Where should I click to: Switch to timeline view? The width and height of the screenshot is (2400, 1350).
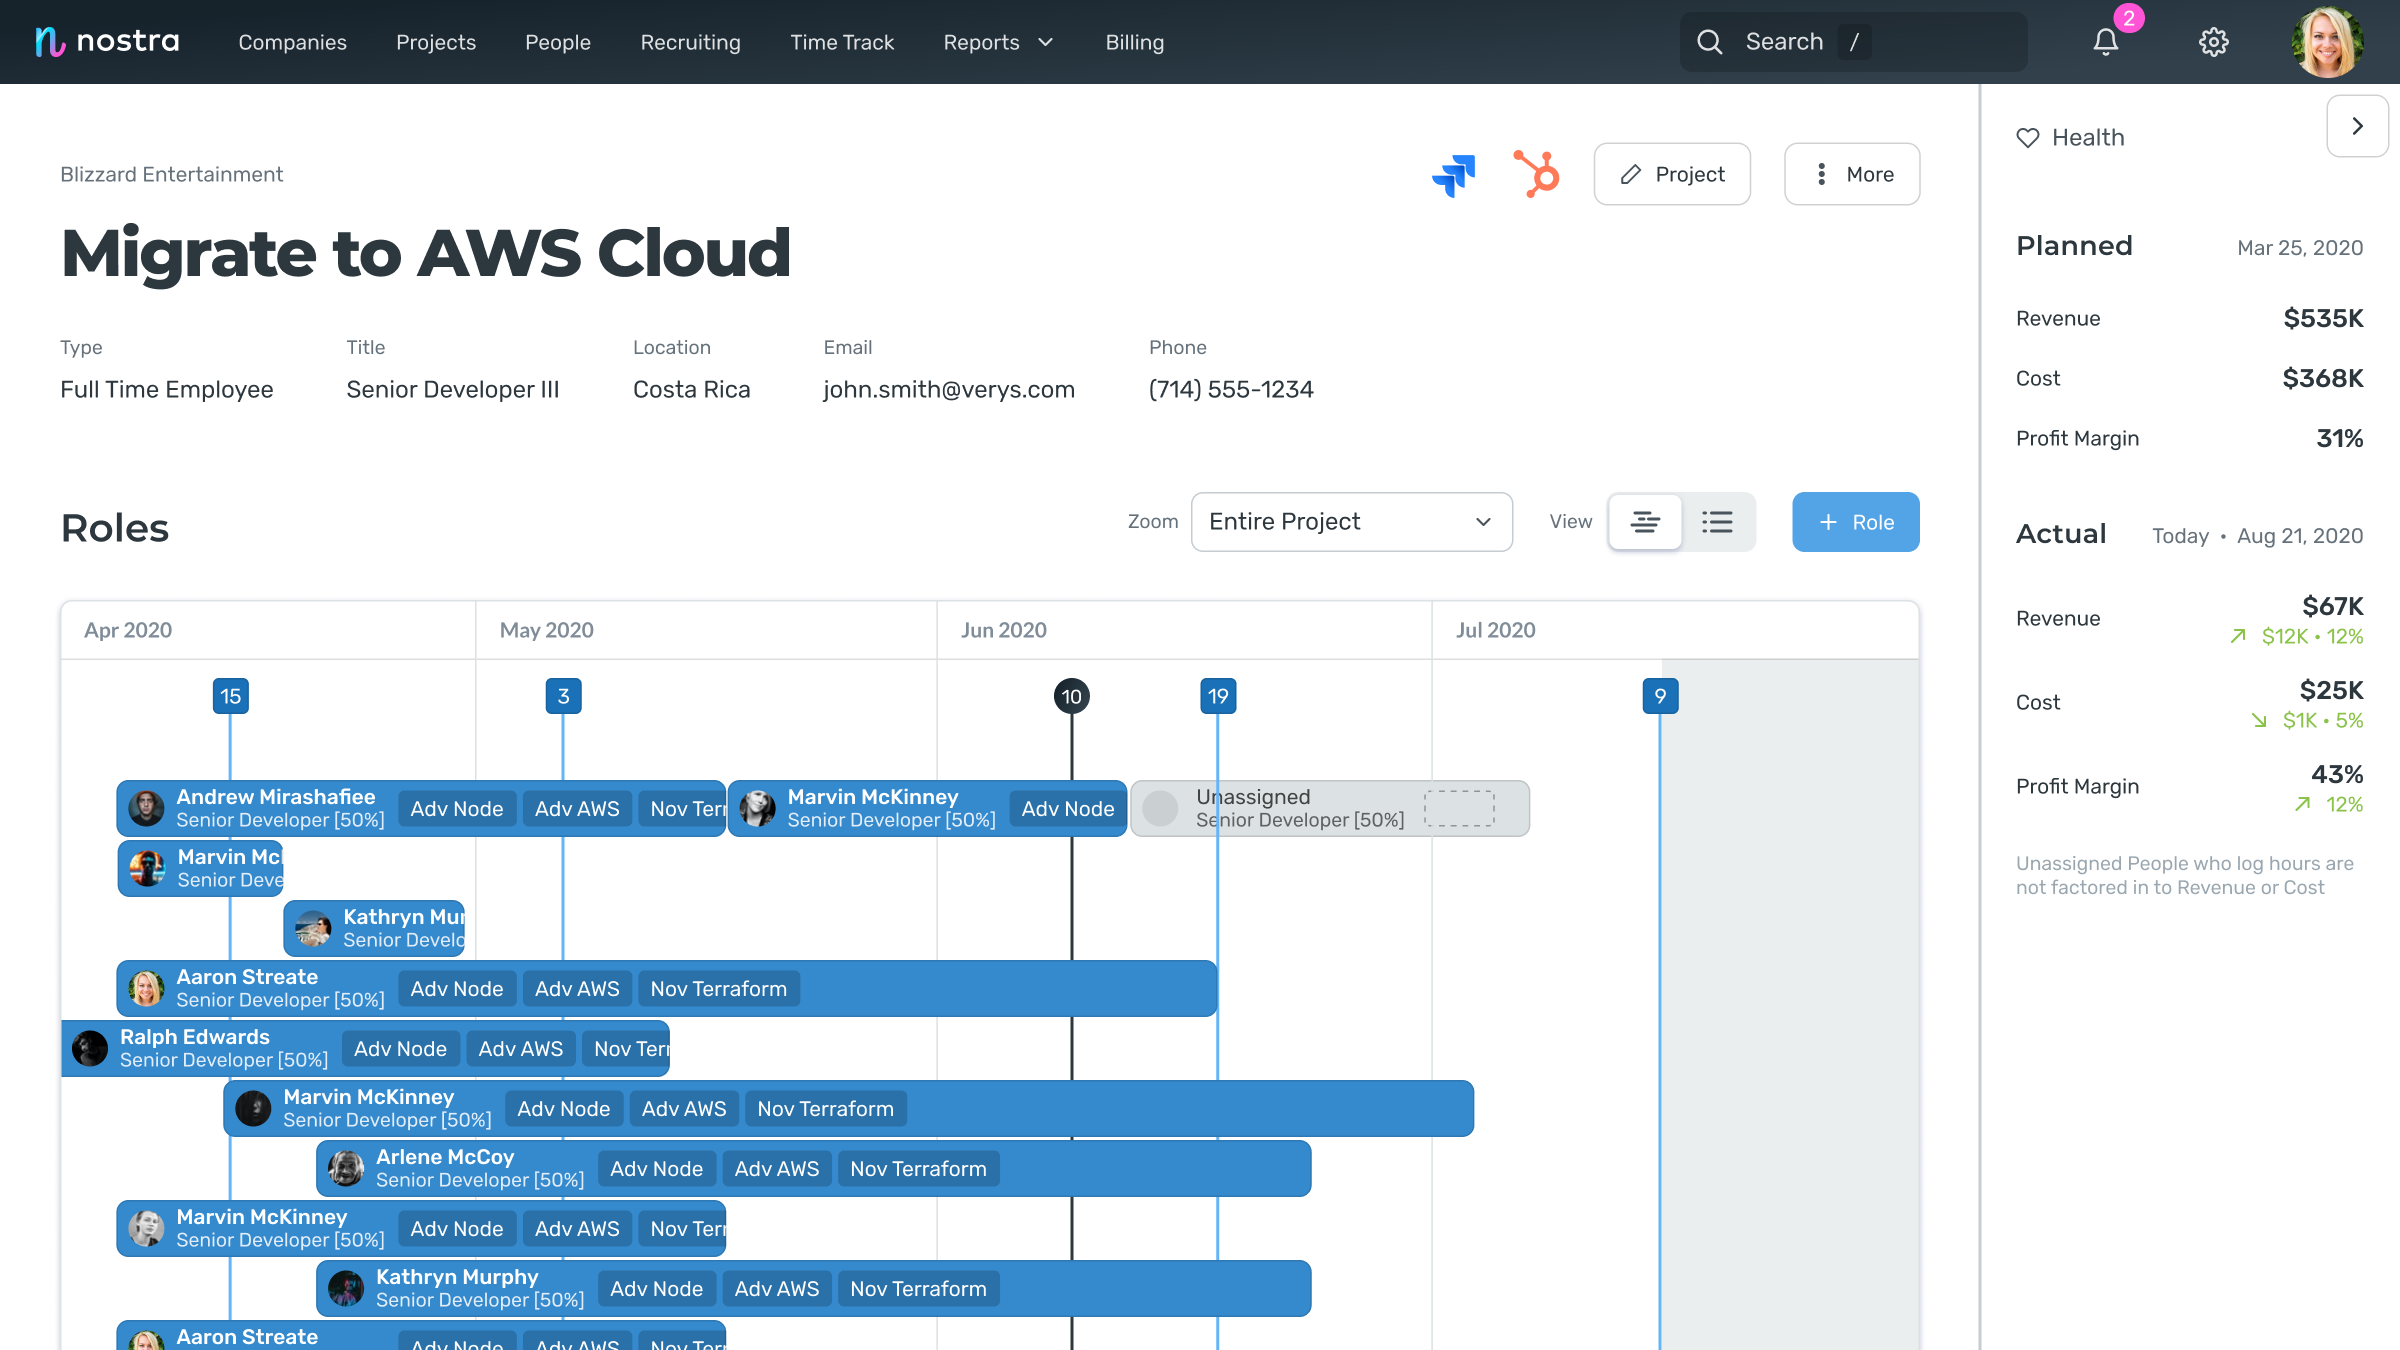point(1645,522)
